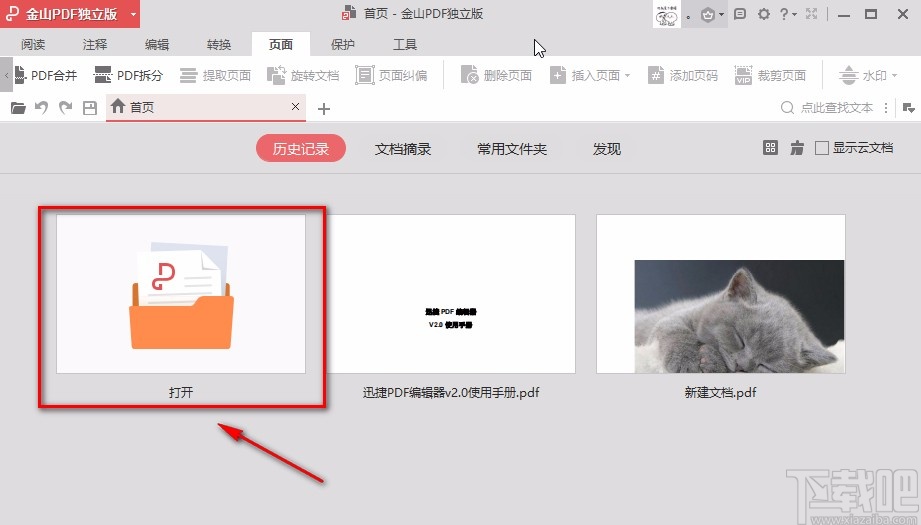Click the 迅捷PDF编辑器v2.0使用手册.pdf file name
This screenshot has height=525, width=921.
451,392
